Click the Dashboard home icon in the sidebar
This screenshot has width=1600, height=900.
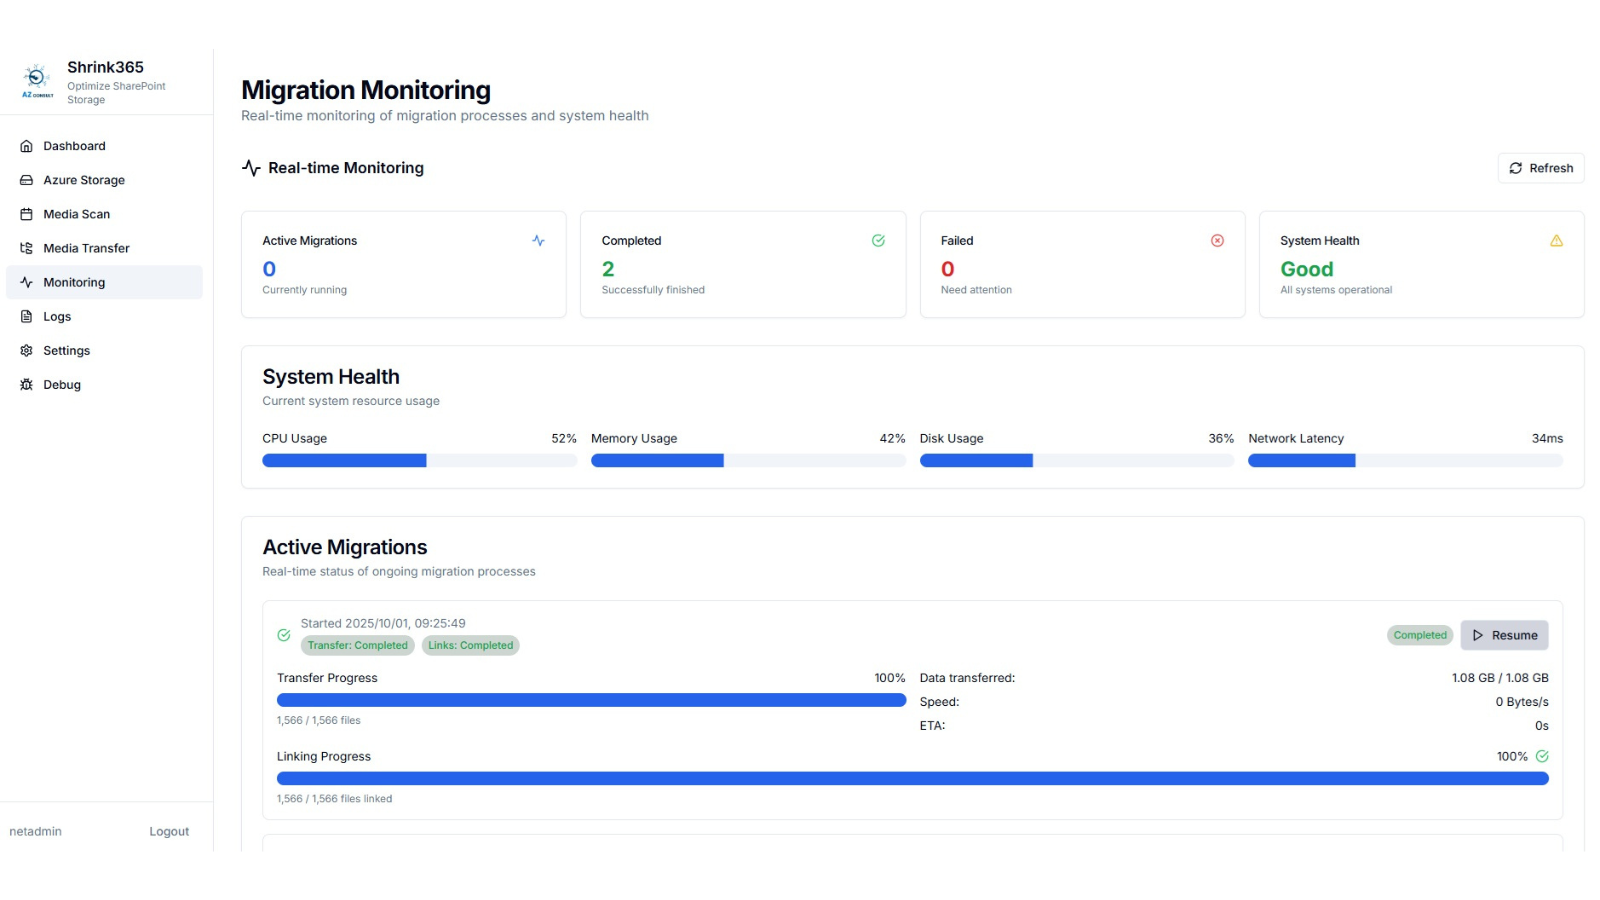pos(27,146)
